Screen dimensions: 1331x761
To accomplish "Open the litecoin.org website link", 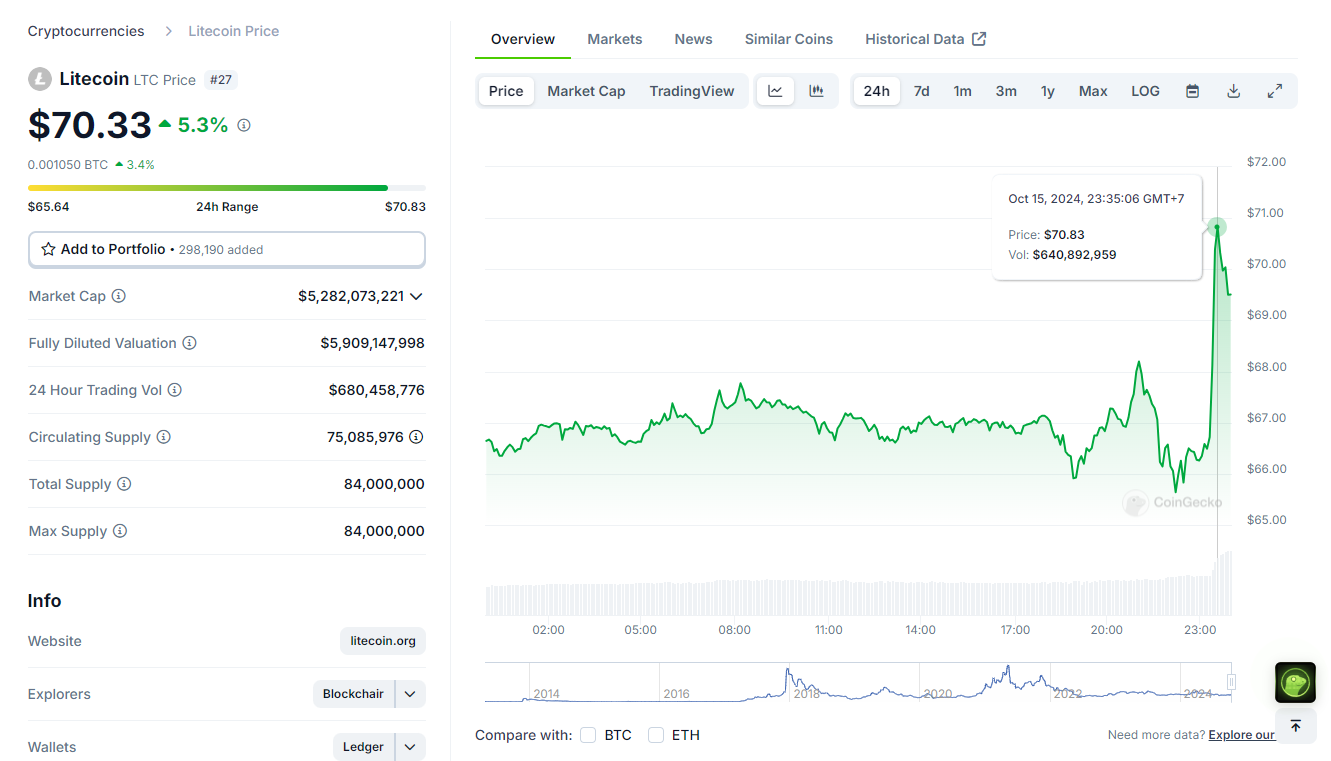I will (383, 641).
